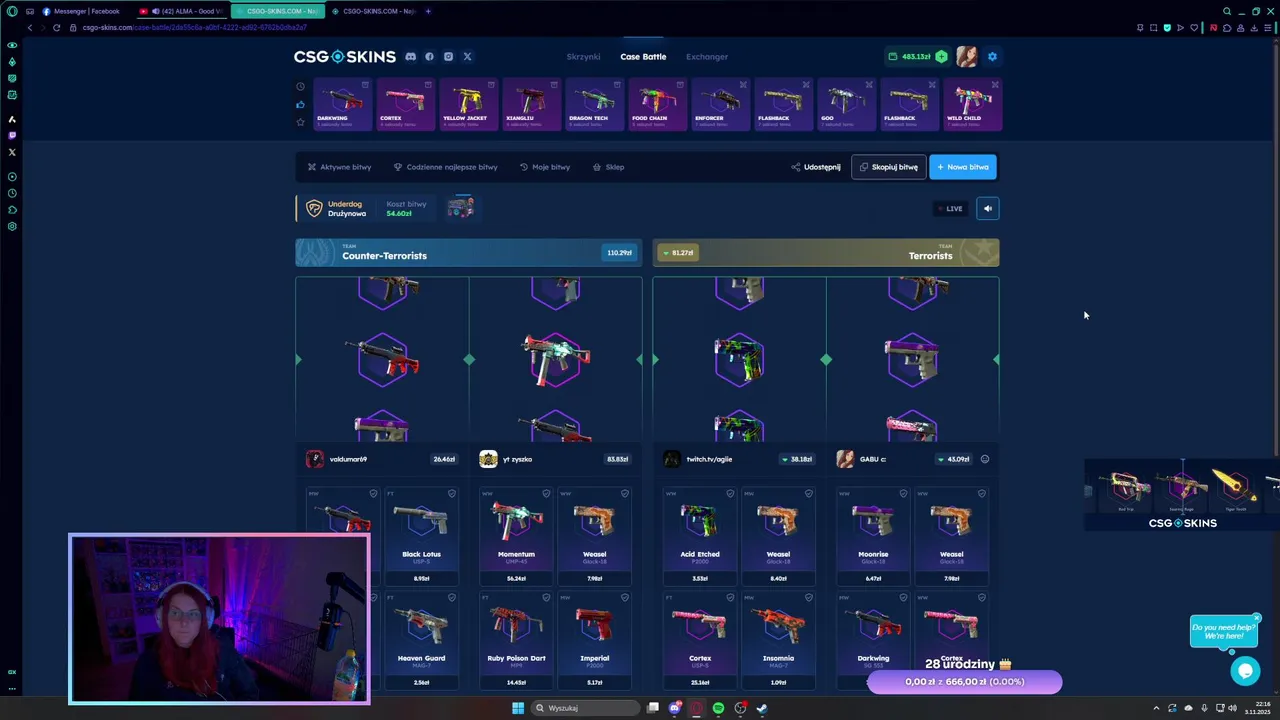The height and width of the screenshot is (720, 1280).
Task: Click the shield icon on Moonrise card
Action: pos(903,493)
